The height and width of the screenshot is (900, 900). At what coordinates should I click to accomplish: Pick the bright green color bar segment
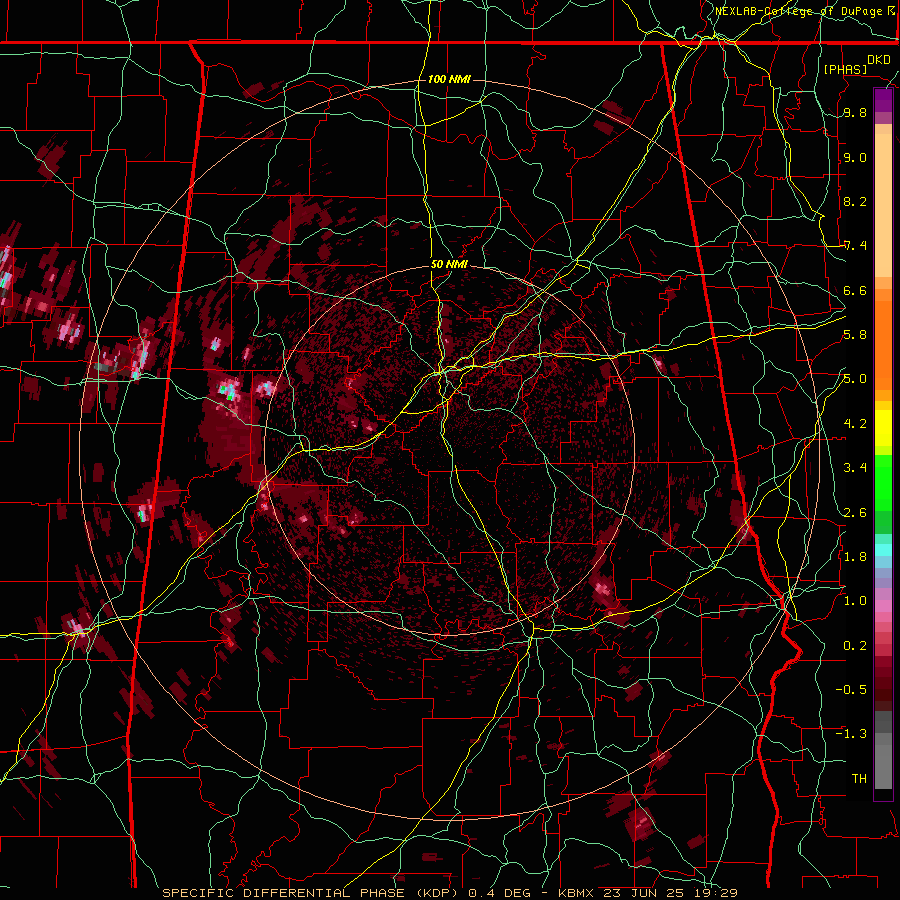883,482
